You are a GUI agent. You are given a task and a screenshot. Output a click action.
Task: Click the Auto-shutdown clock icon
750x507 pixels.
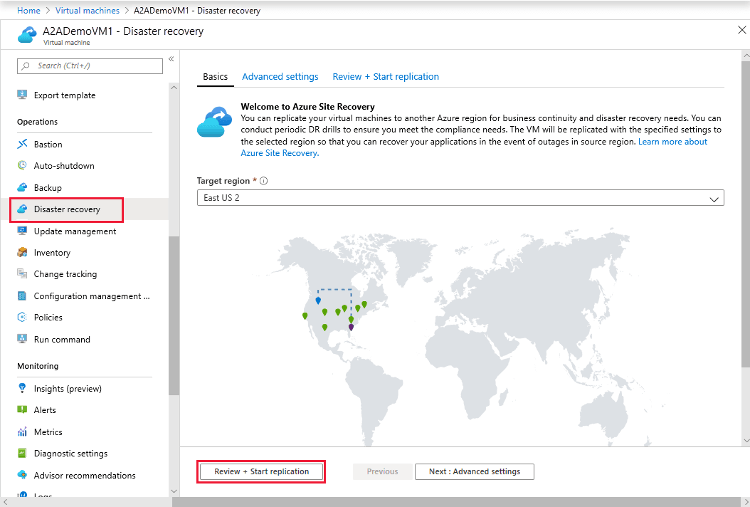[x=23, y=166]
